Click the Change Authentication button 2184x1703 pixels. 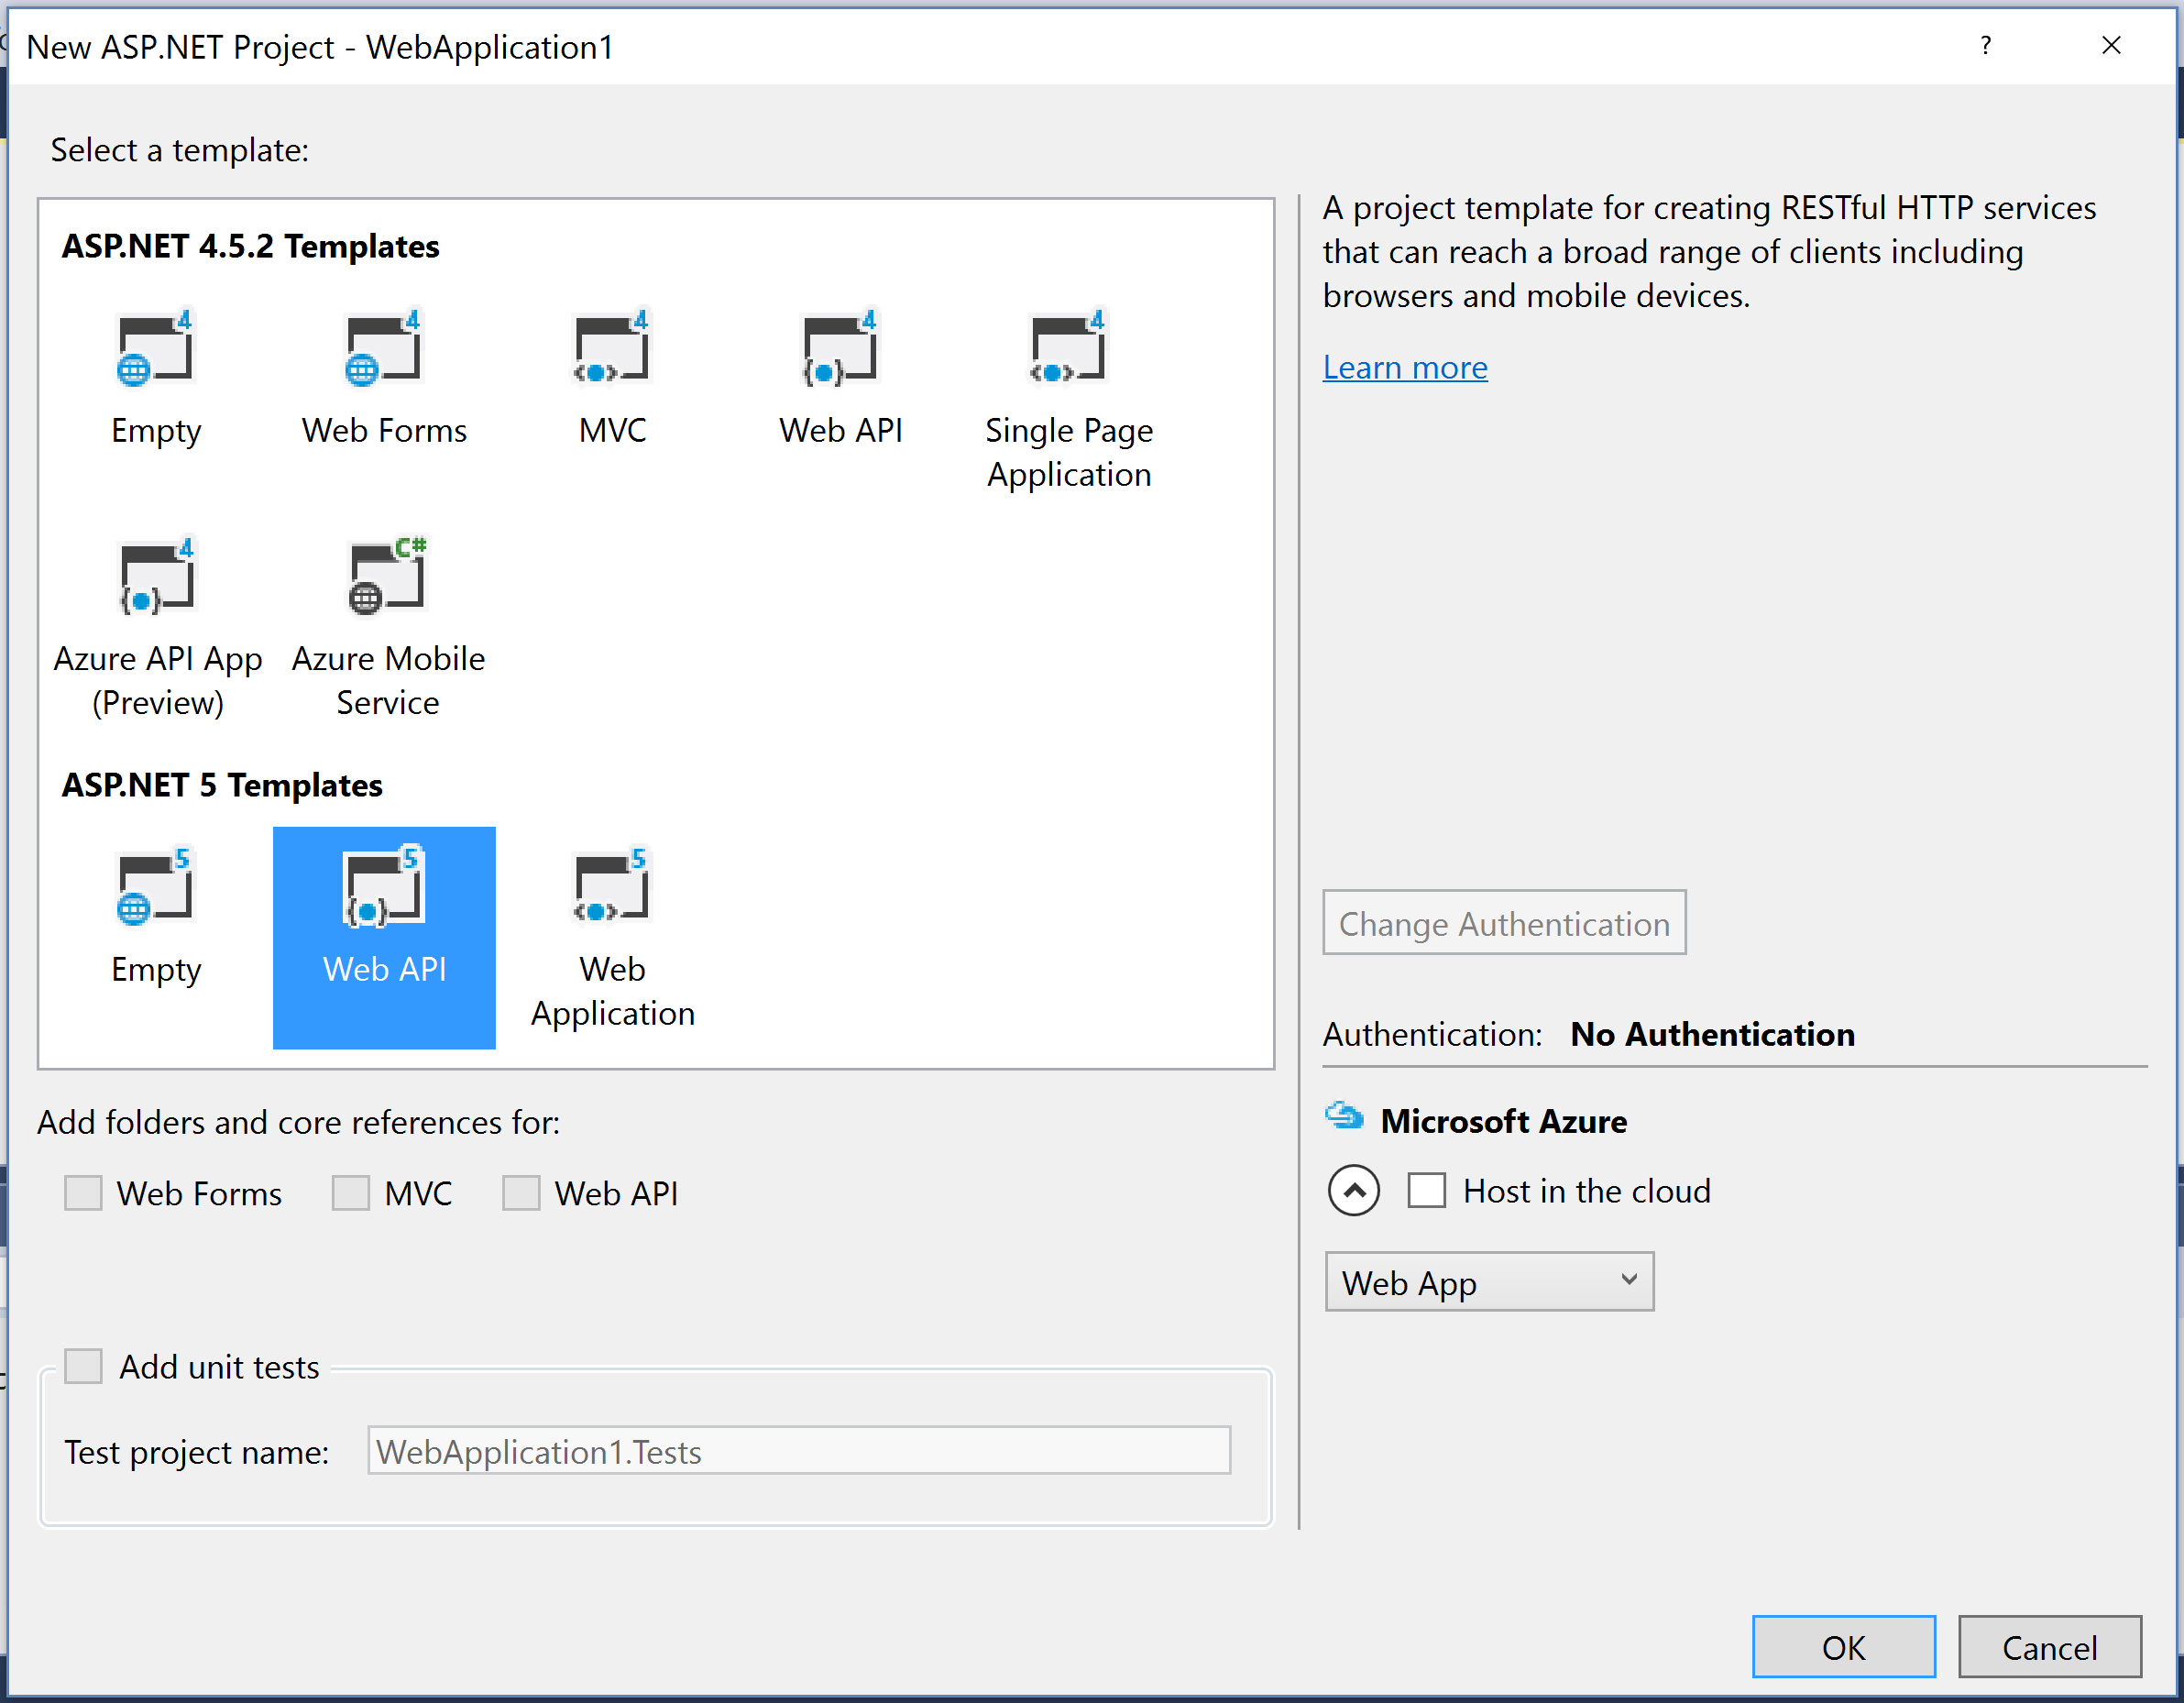click(x=1504, y=922)
